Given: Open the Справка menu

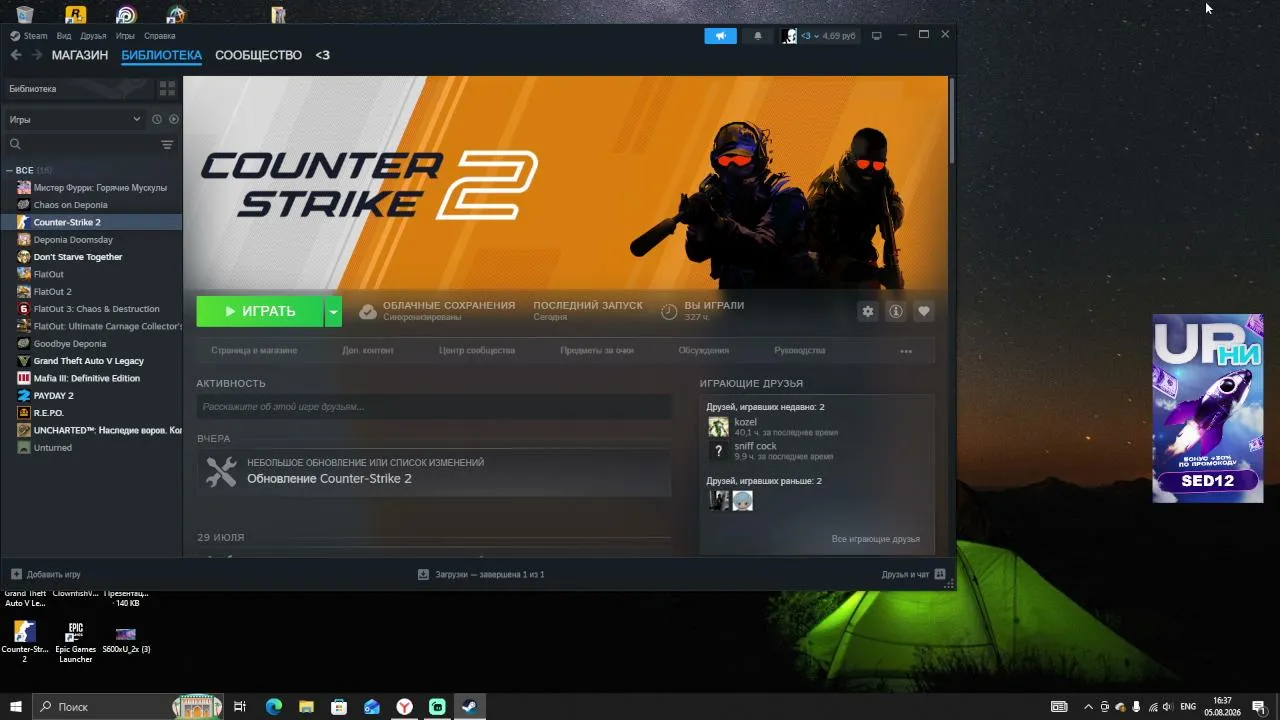Looking at the screenshot, I should point(160,36).
